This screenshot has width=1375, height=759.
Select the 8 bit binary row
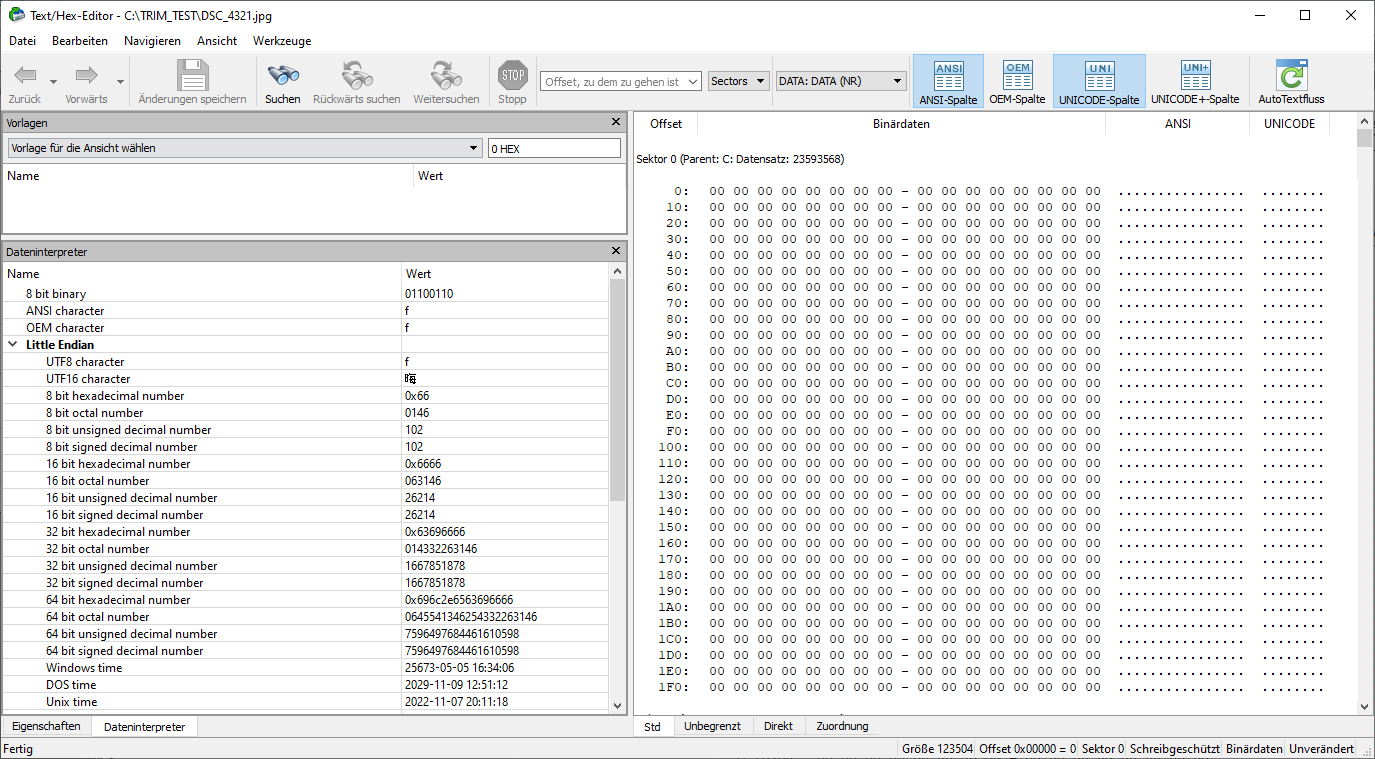pyautogui.click(x=305, y=294)
